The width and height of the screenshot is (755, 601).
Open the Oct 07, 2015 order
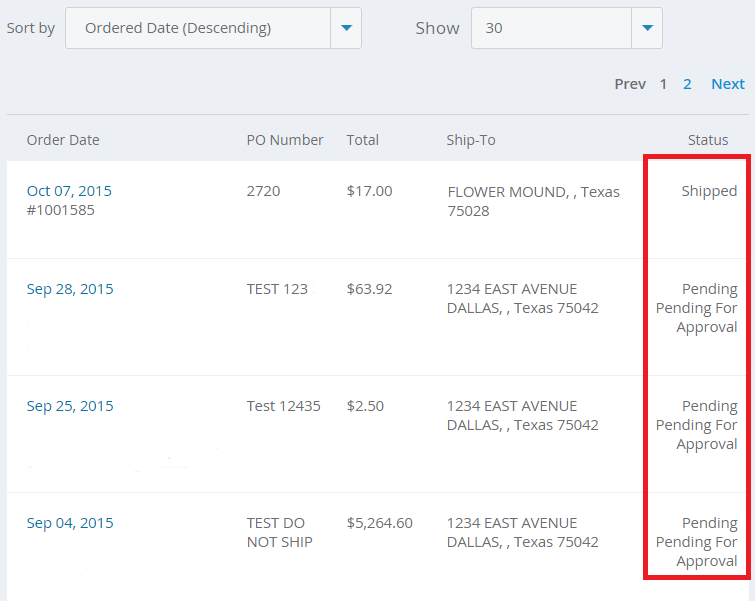[69, 191]
